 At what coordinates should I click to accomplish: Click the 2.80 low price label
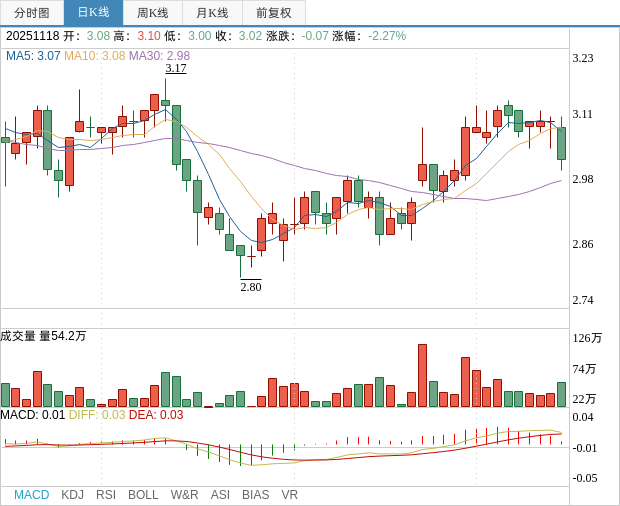click(x=251, y=287)
